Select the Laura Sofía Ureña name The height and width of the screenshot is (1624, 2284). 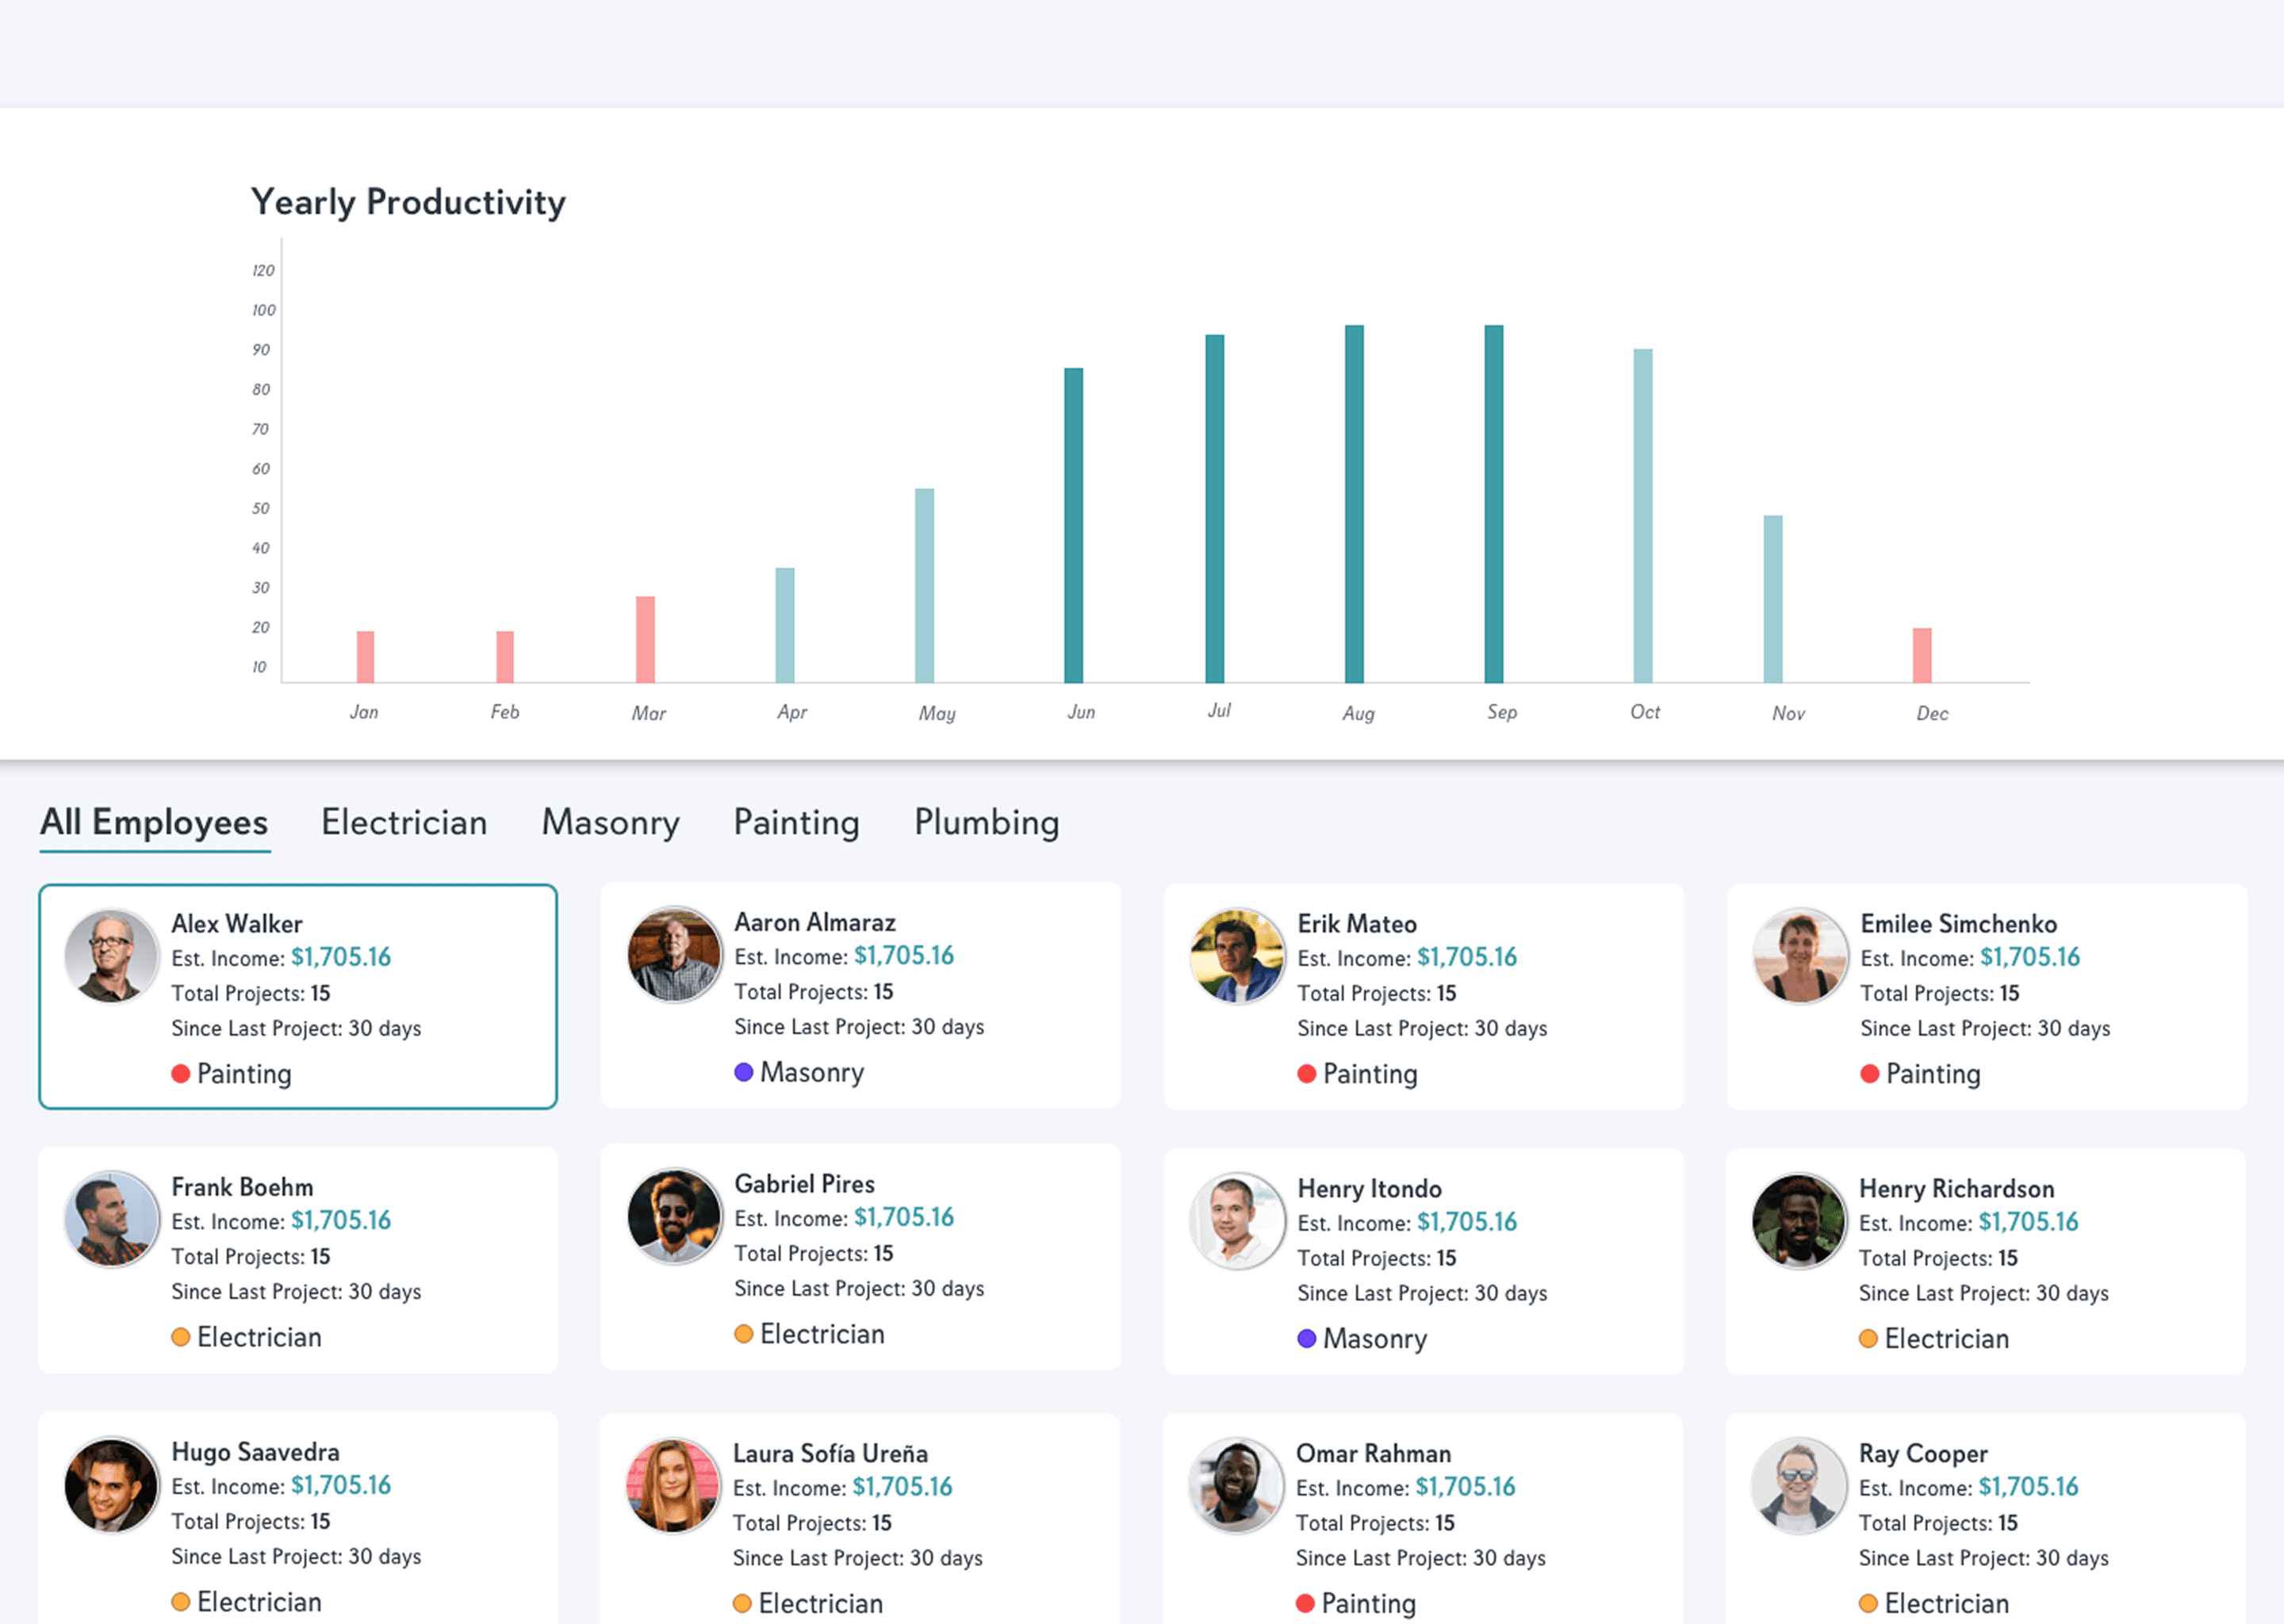click(830, 1453)
